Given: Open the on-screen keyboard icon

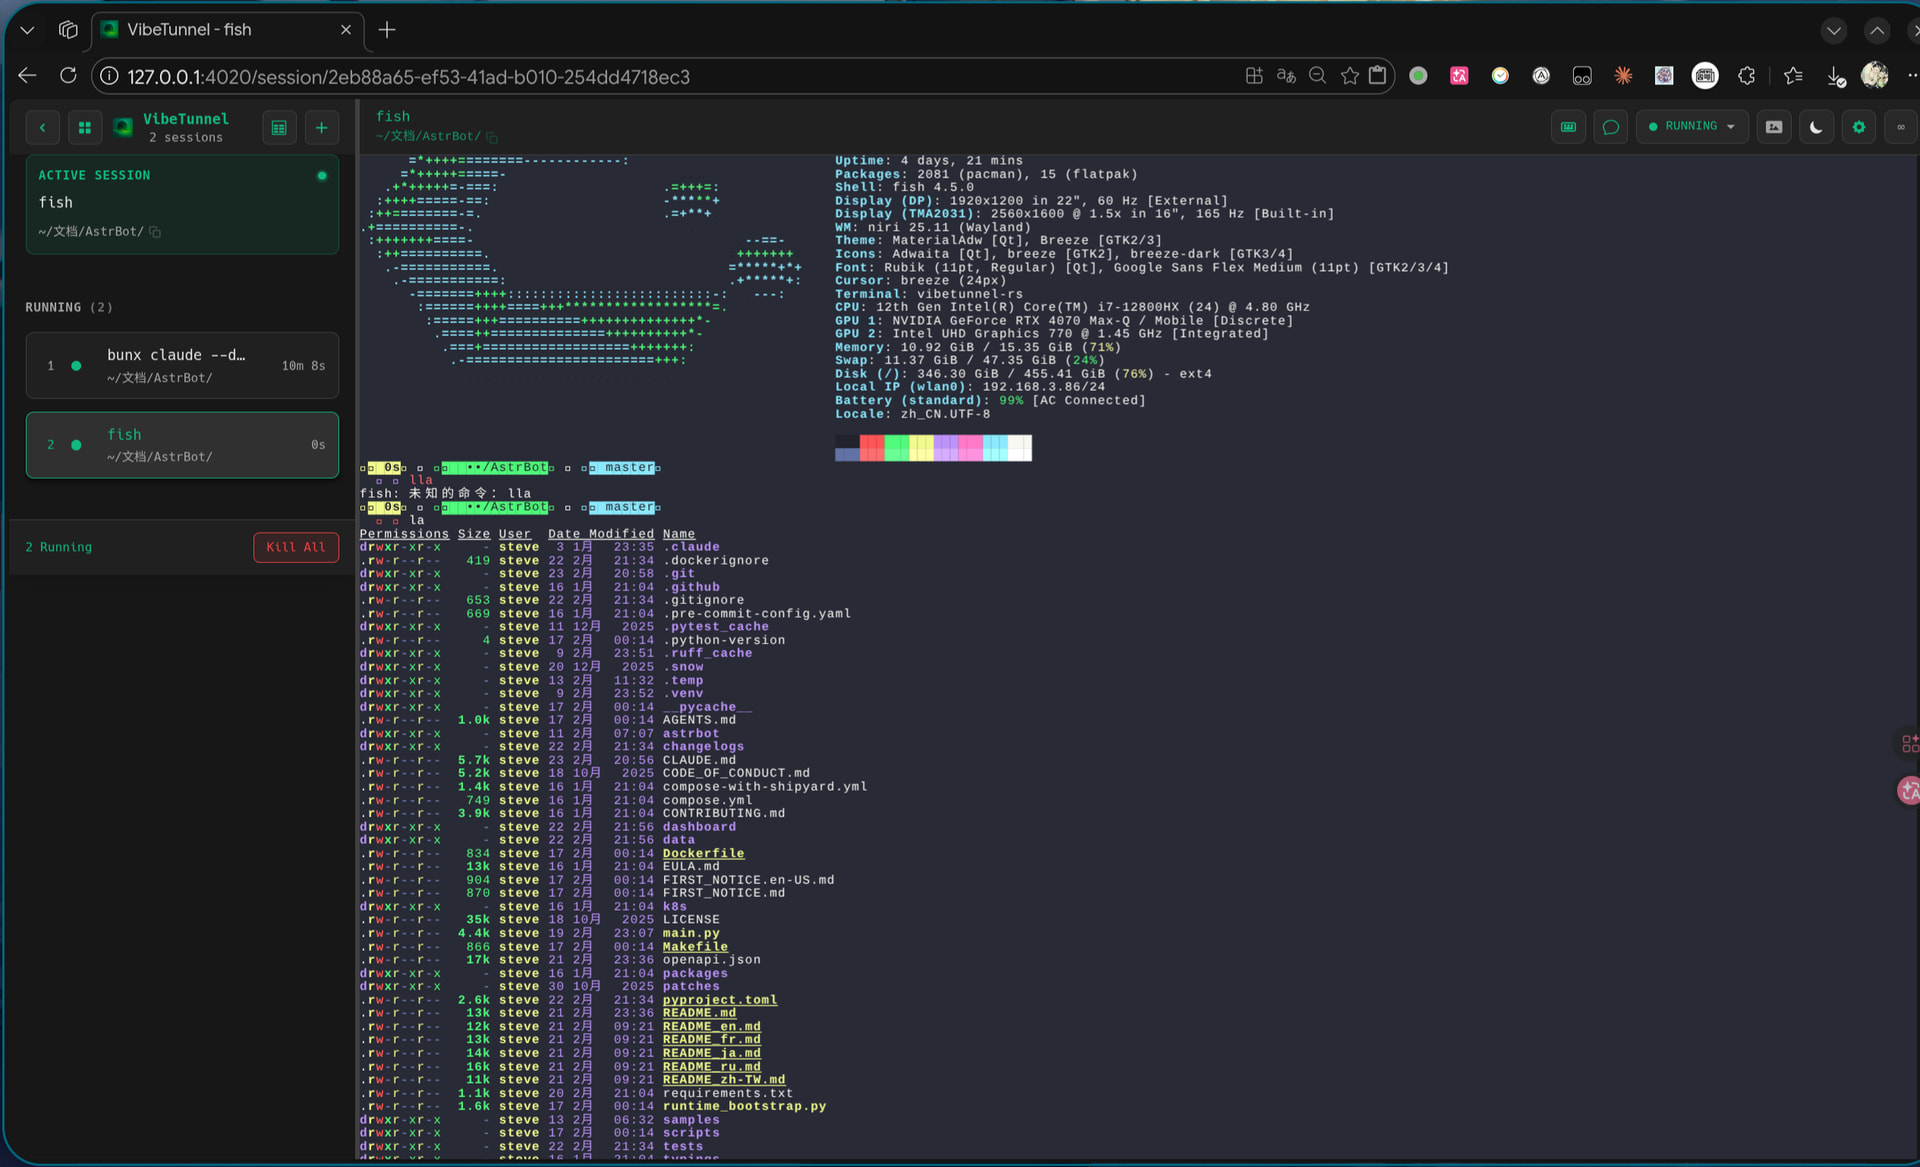Looking at the screenshot, I should point(1568,127).
